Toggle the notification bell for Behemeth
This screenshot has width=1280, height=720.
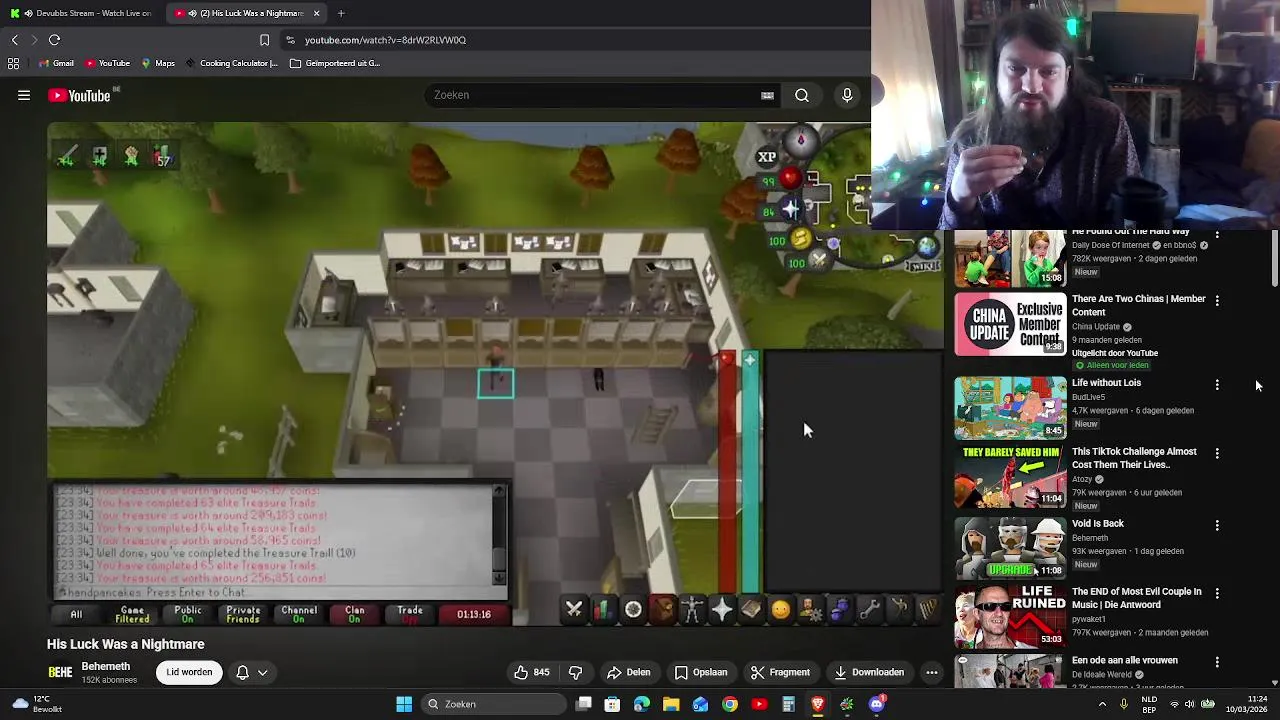[x=242, y=672]
